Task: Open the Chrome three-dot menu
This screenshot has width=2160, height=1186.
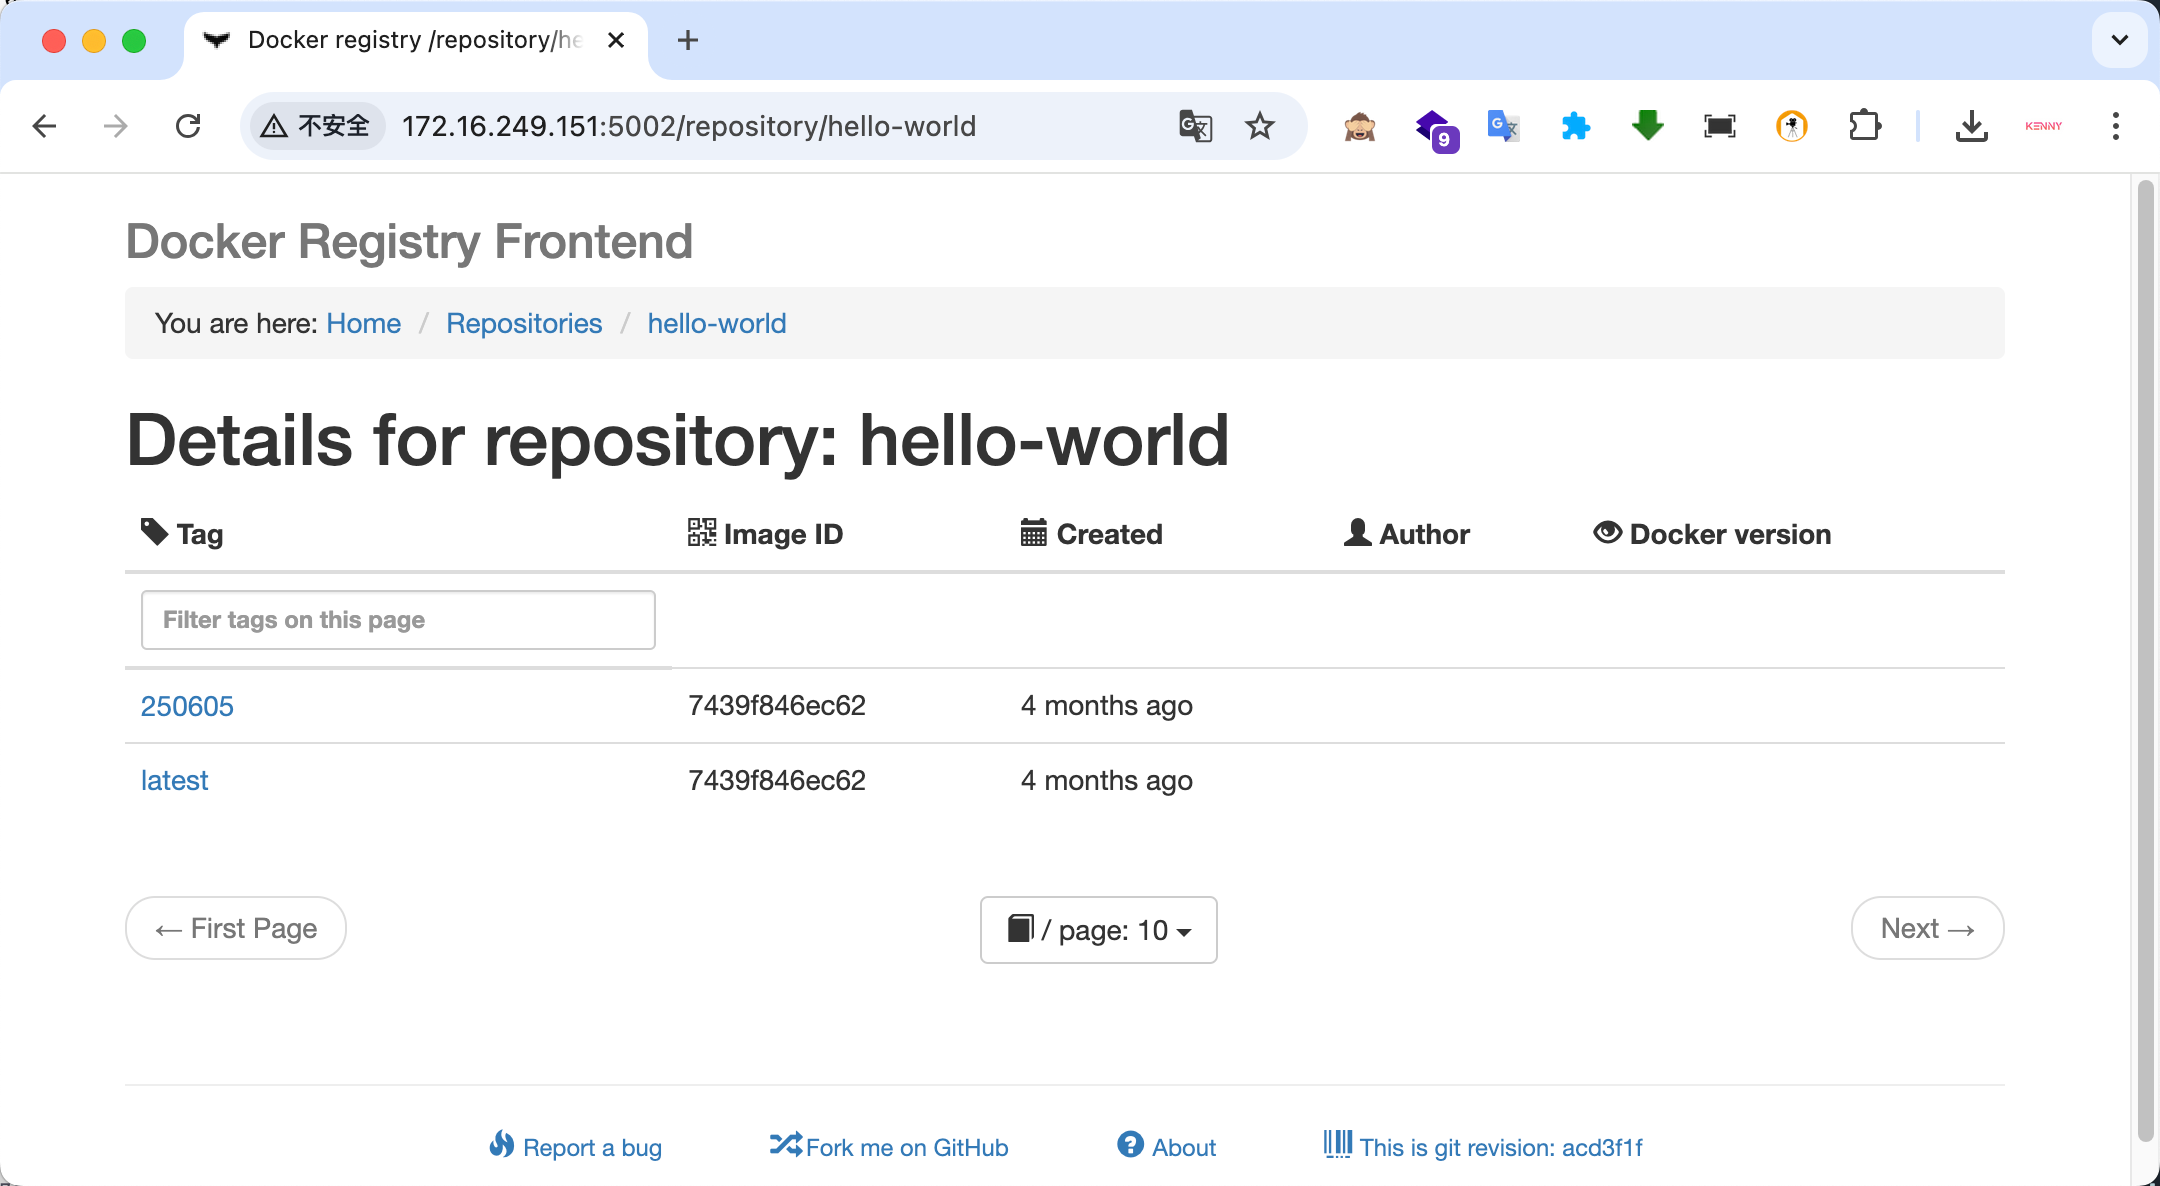Action: [2116, 126]
